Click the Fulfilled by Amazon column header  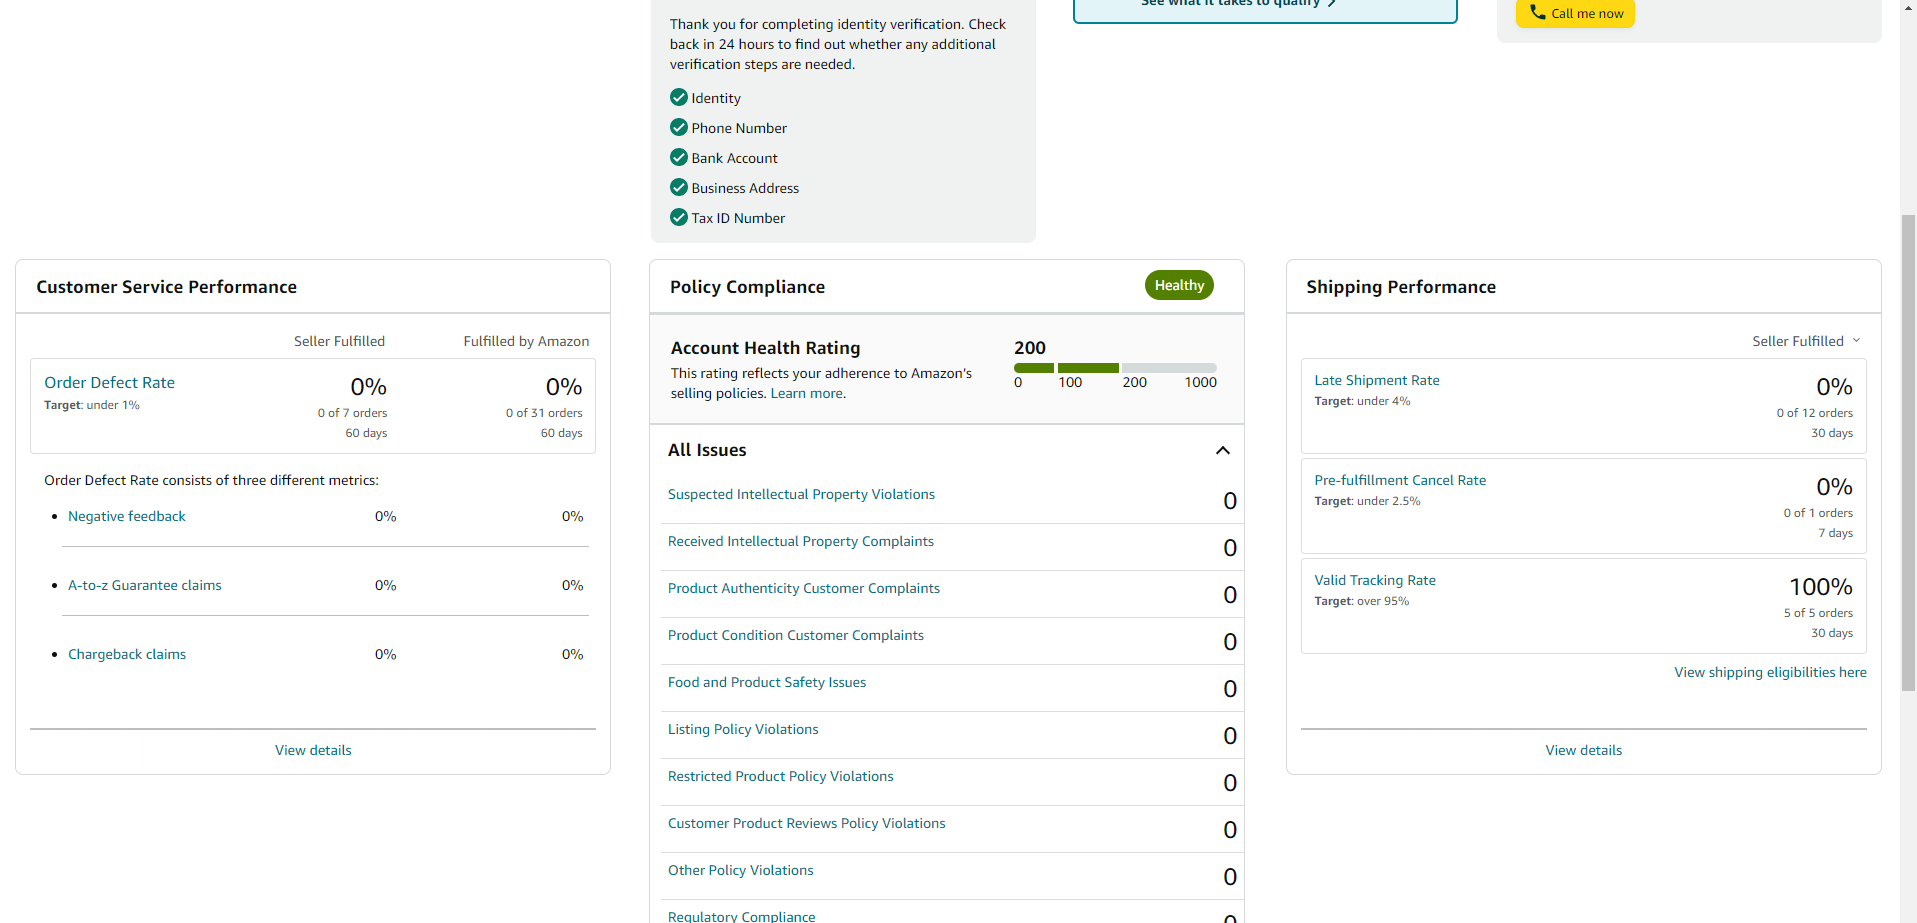[526, 341]
